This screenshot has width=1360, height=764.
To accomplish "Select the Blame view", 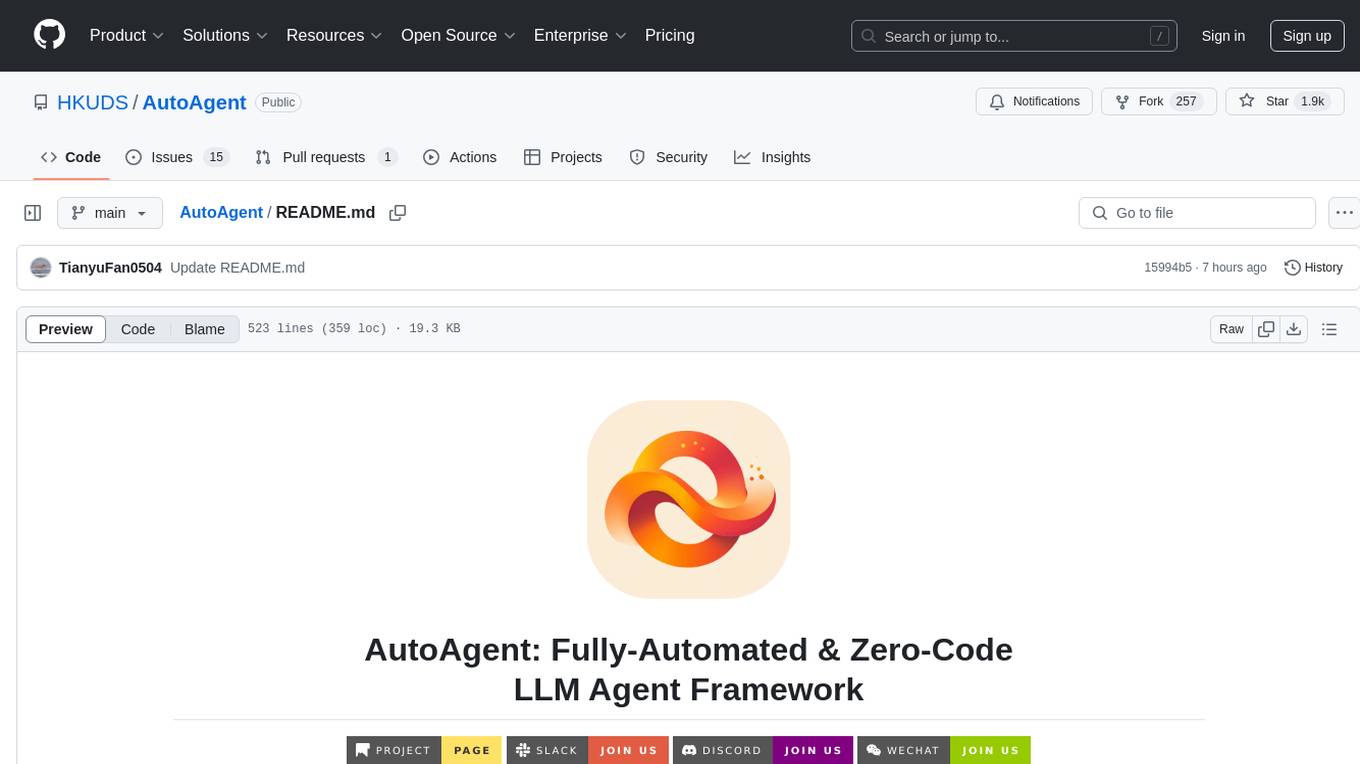I will (204, 329).
